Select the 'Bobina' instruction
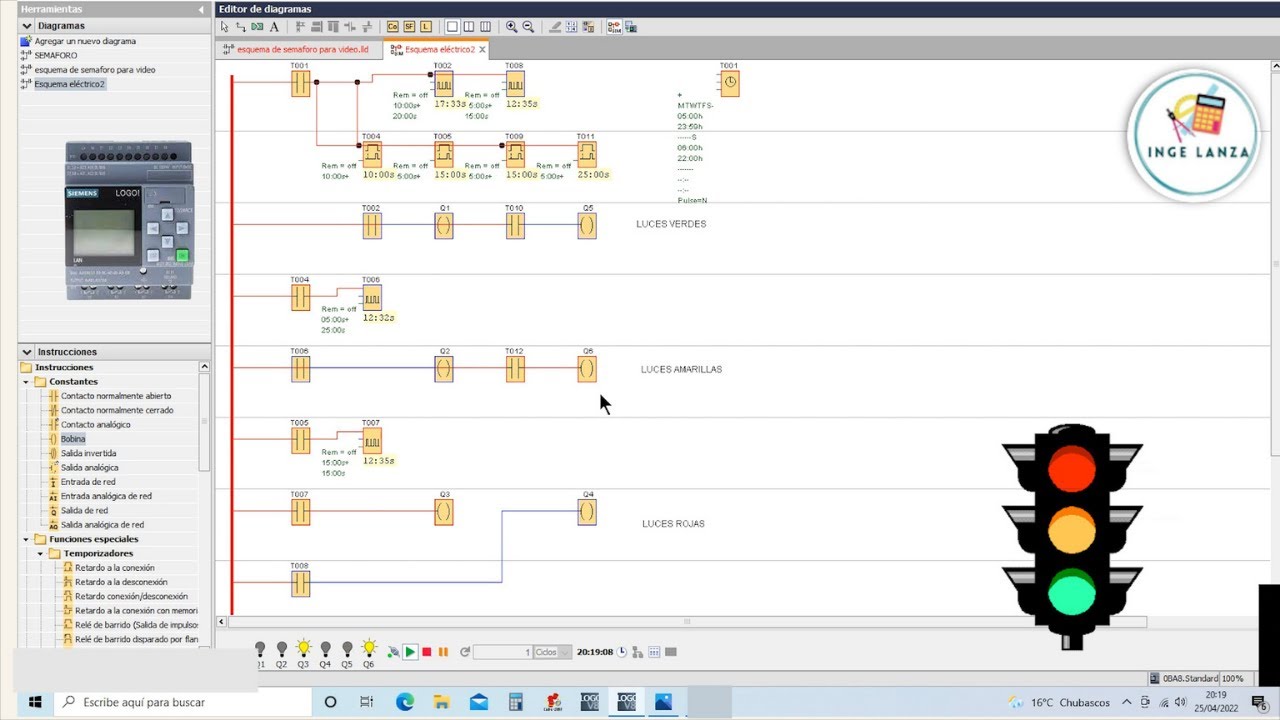This screenshot has height=720, width=1280. click(x=73, y=439)
